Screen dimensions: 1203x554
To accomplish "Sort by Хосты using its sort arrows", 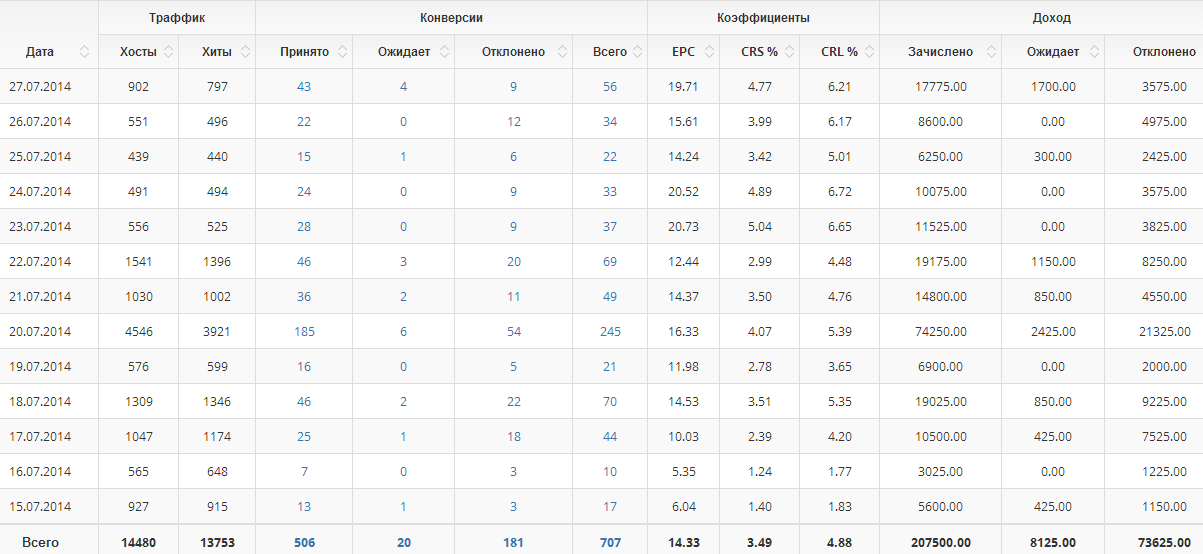I will click(x=168, y=52).
